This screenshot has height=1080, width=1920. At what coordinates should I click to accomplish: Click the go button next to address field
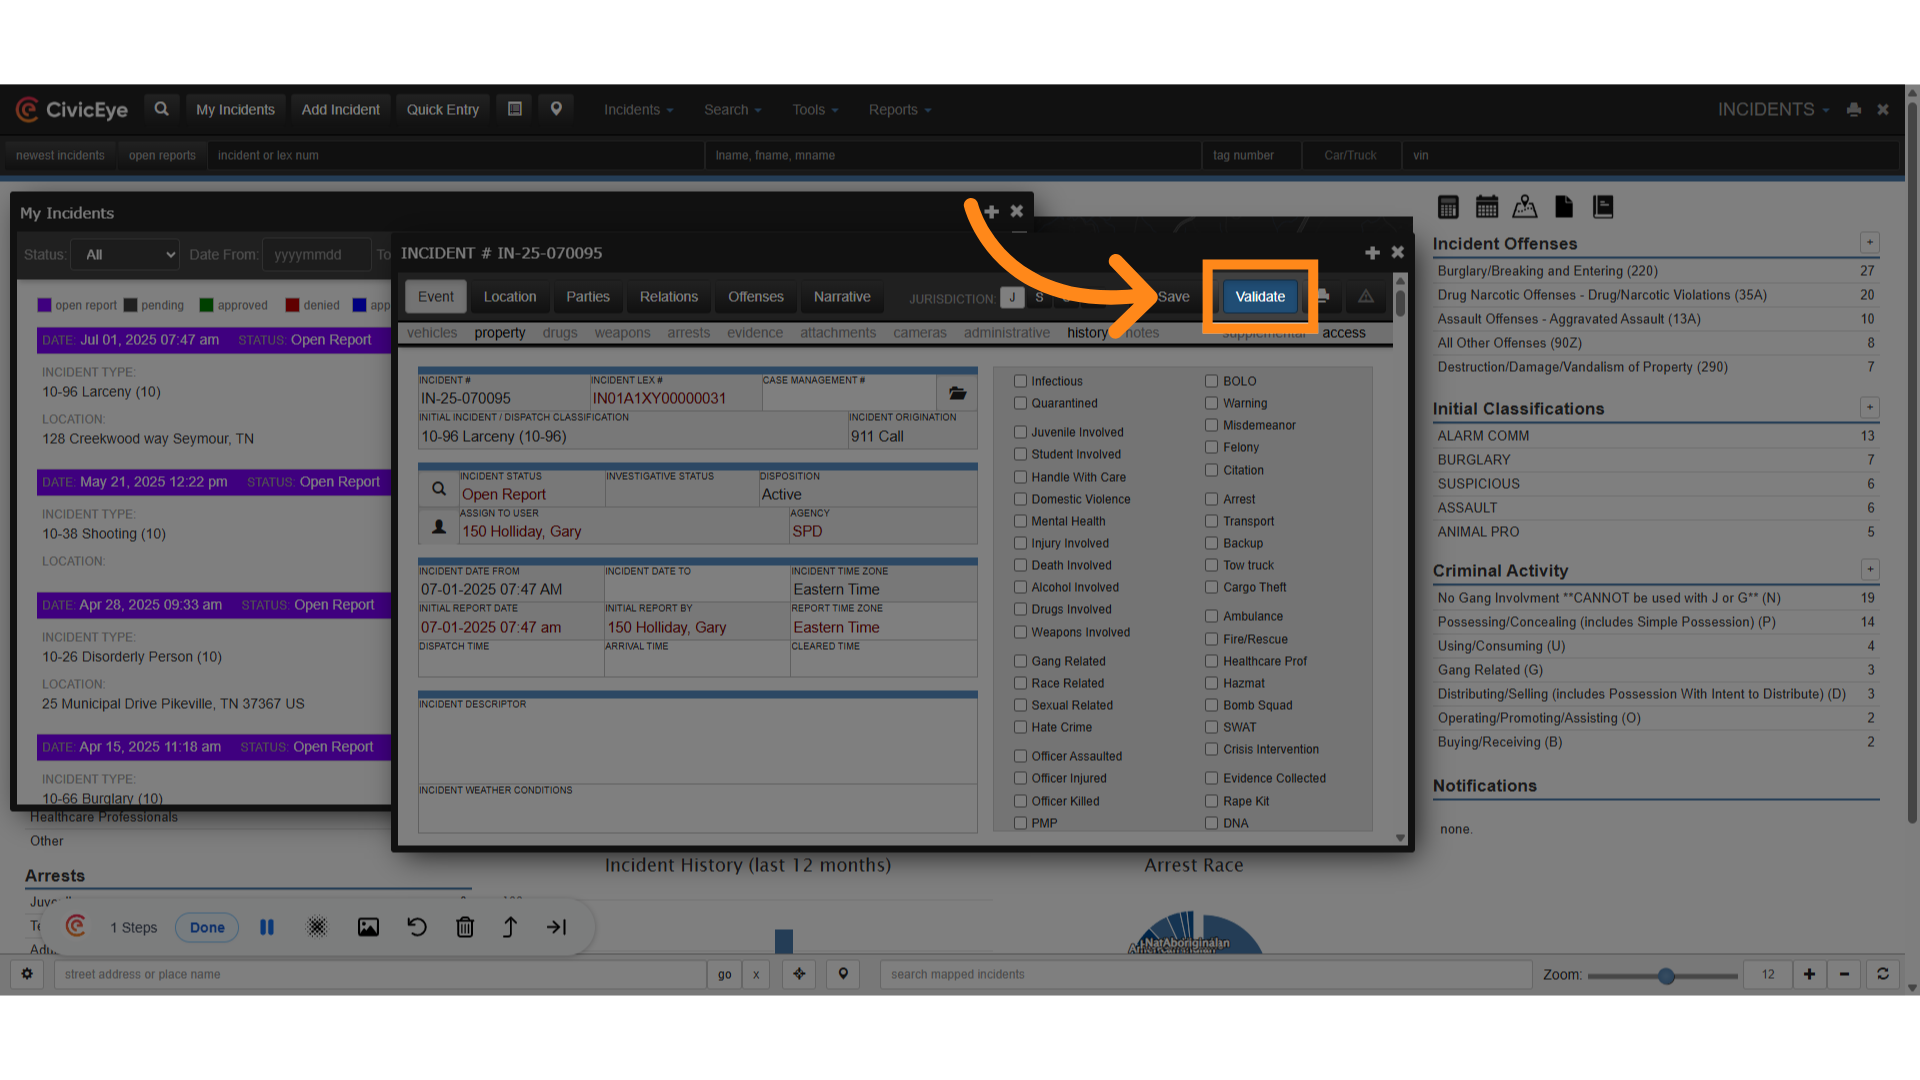click(725, 974)
